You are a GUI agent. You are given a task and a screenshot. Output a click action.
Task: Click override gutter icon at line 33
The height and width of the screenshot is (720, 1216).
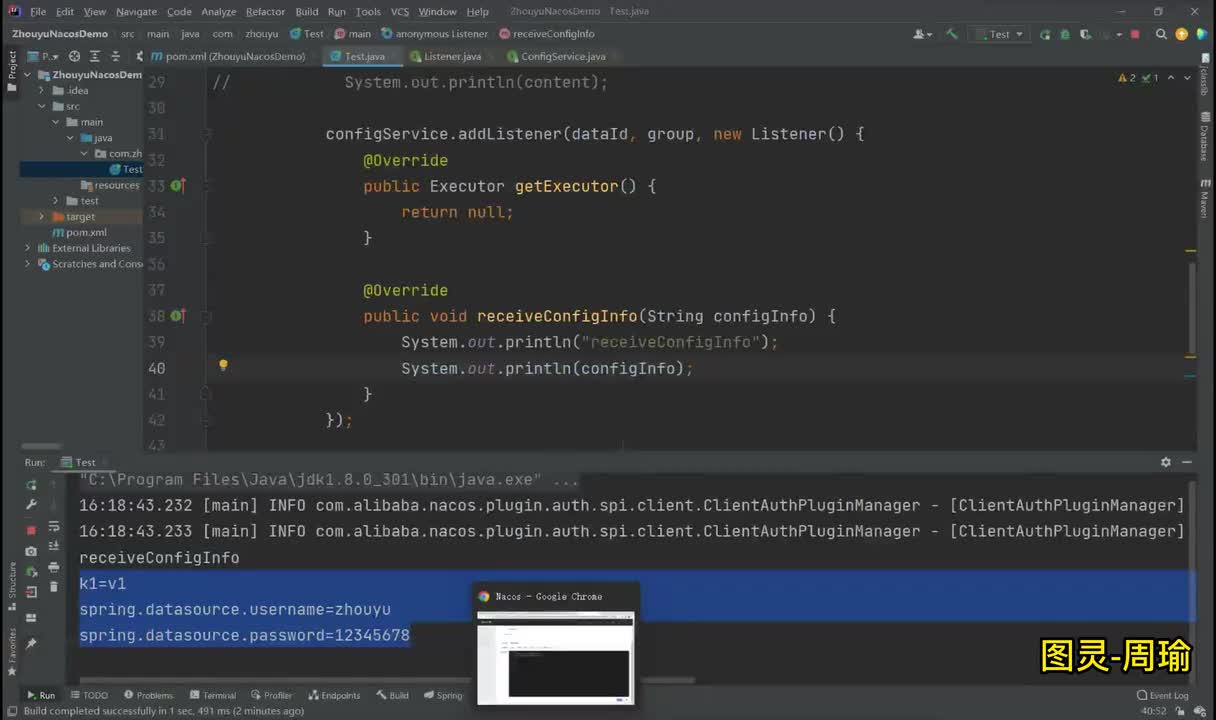(x=177, y=186)
